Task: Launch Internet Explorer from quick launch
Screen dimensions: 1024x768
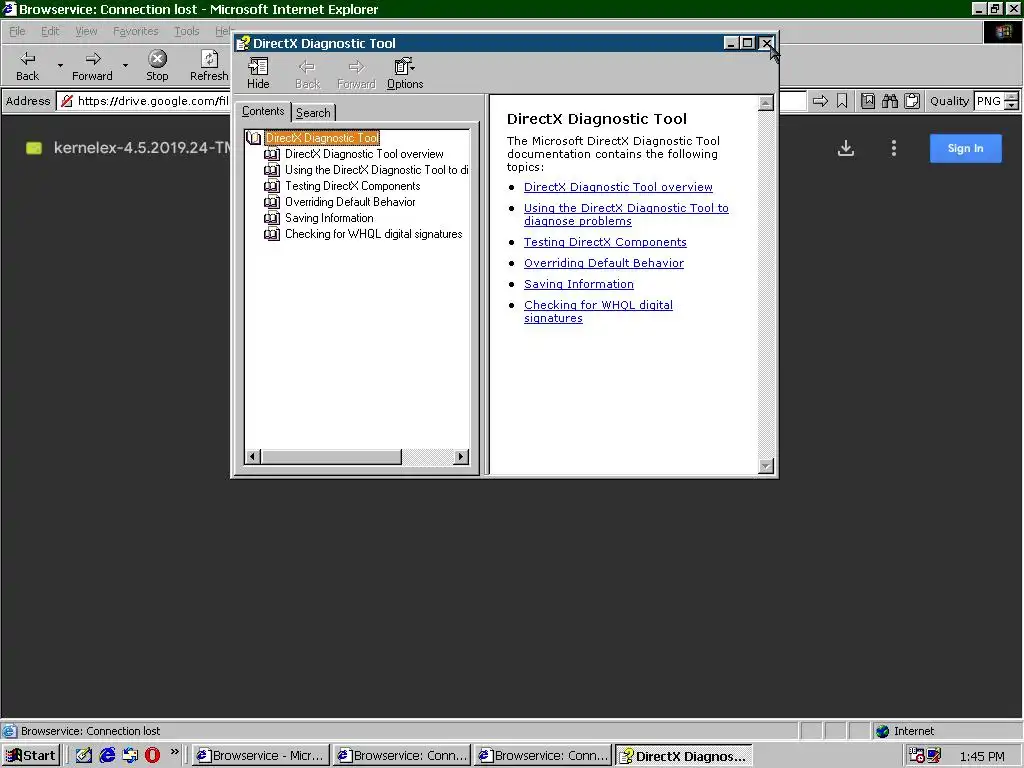Action: [x=107, y=756]
